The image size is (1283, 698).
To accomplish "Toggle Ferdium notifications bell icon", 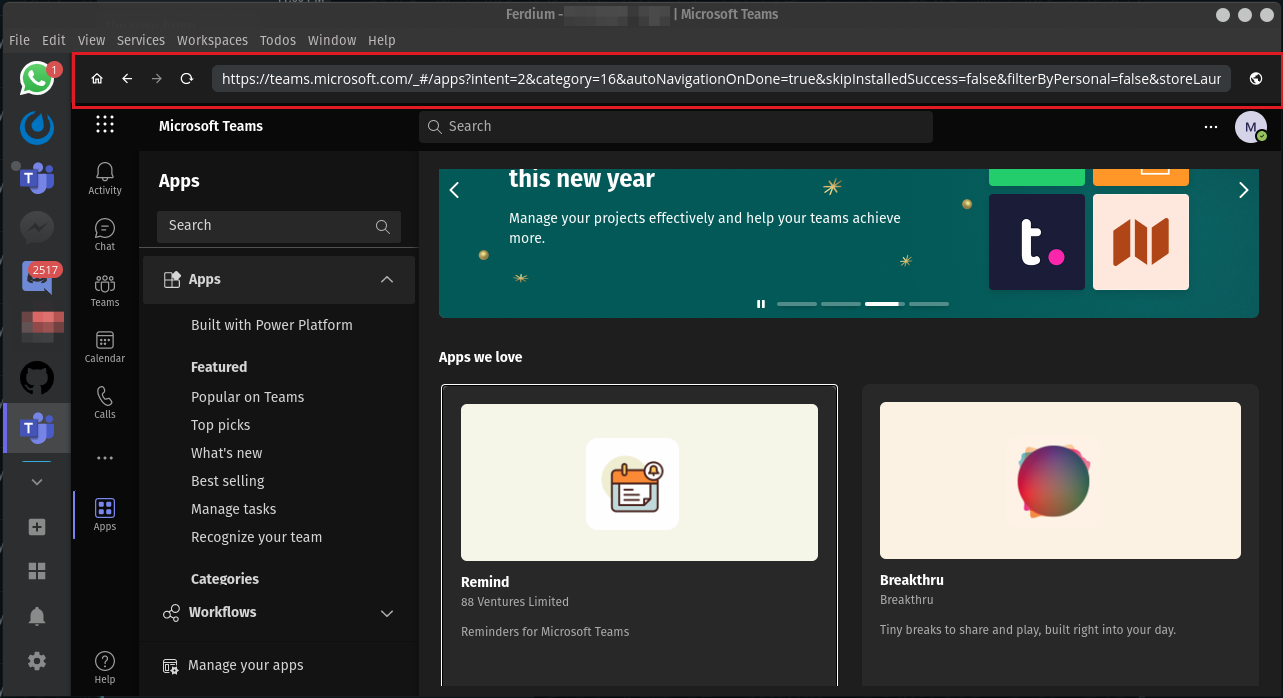I will 37,616.
